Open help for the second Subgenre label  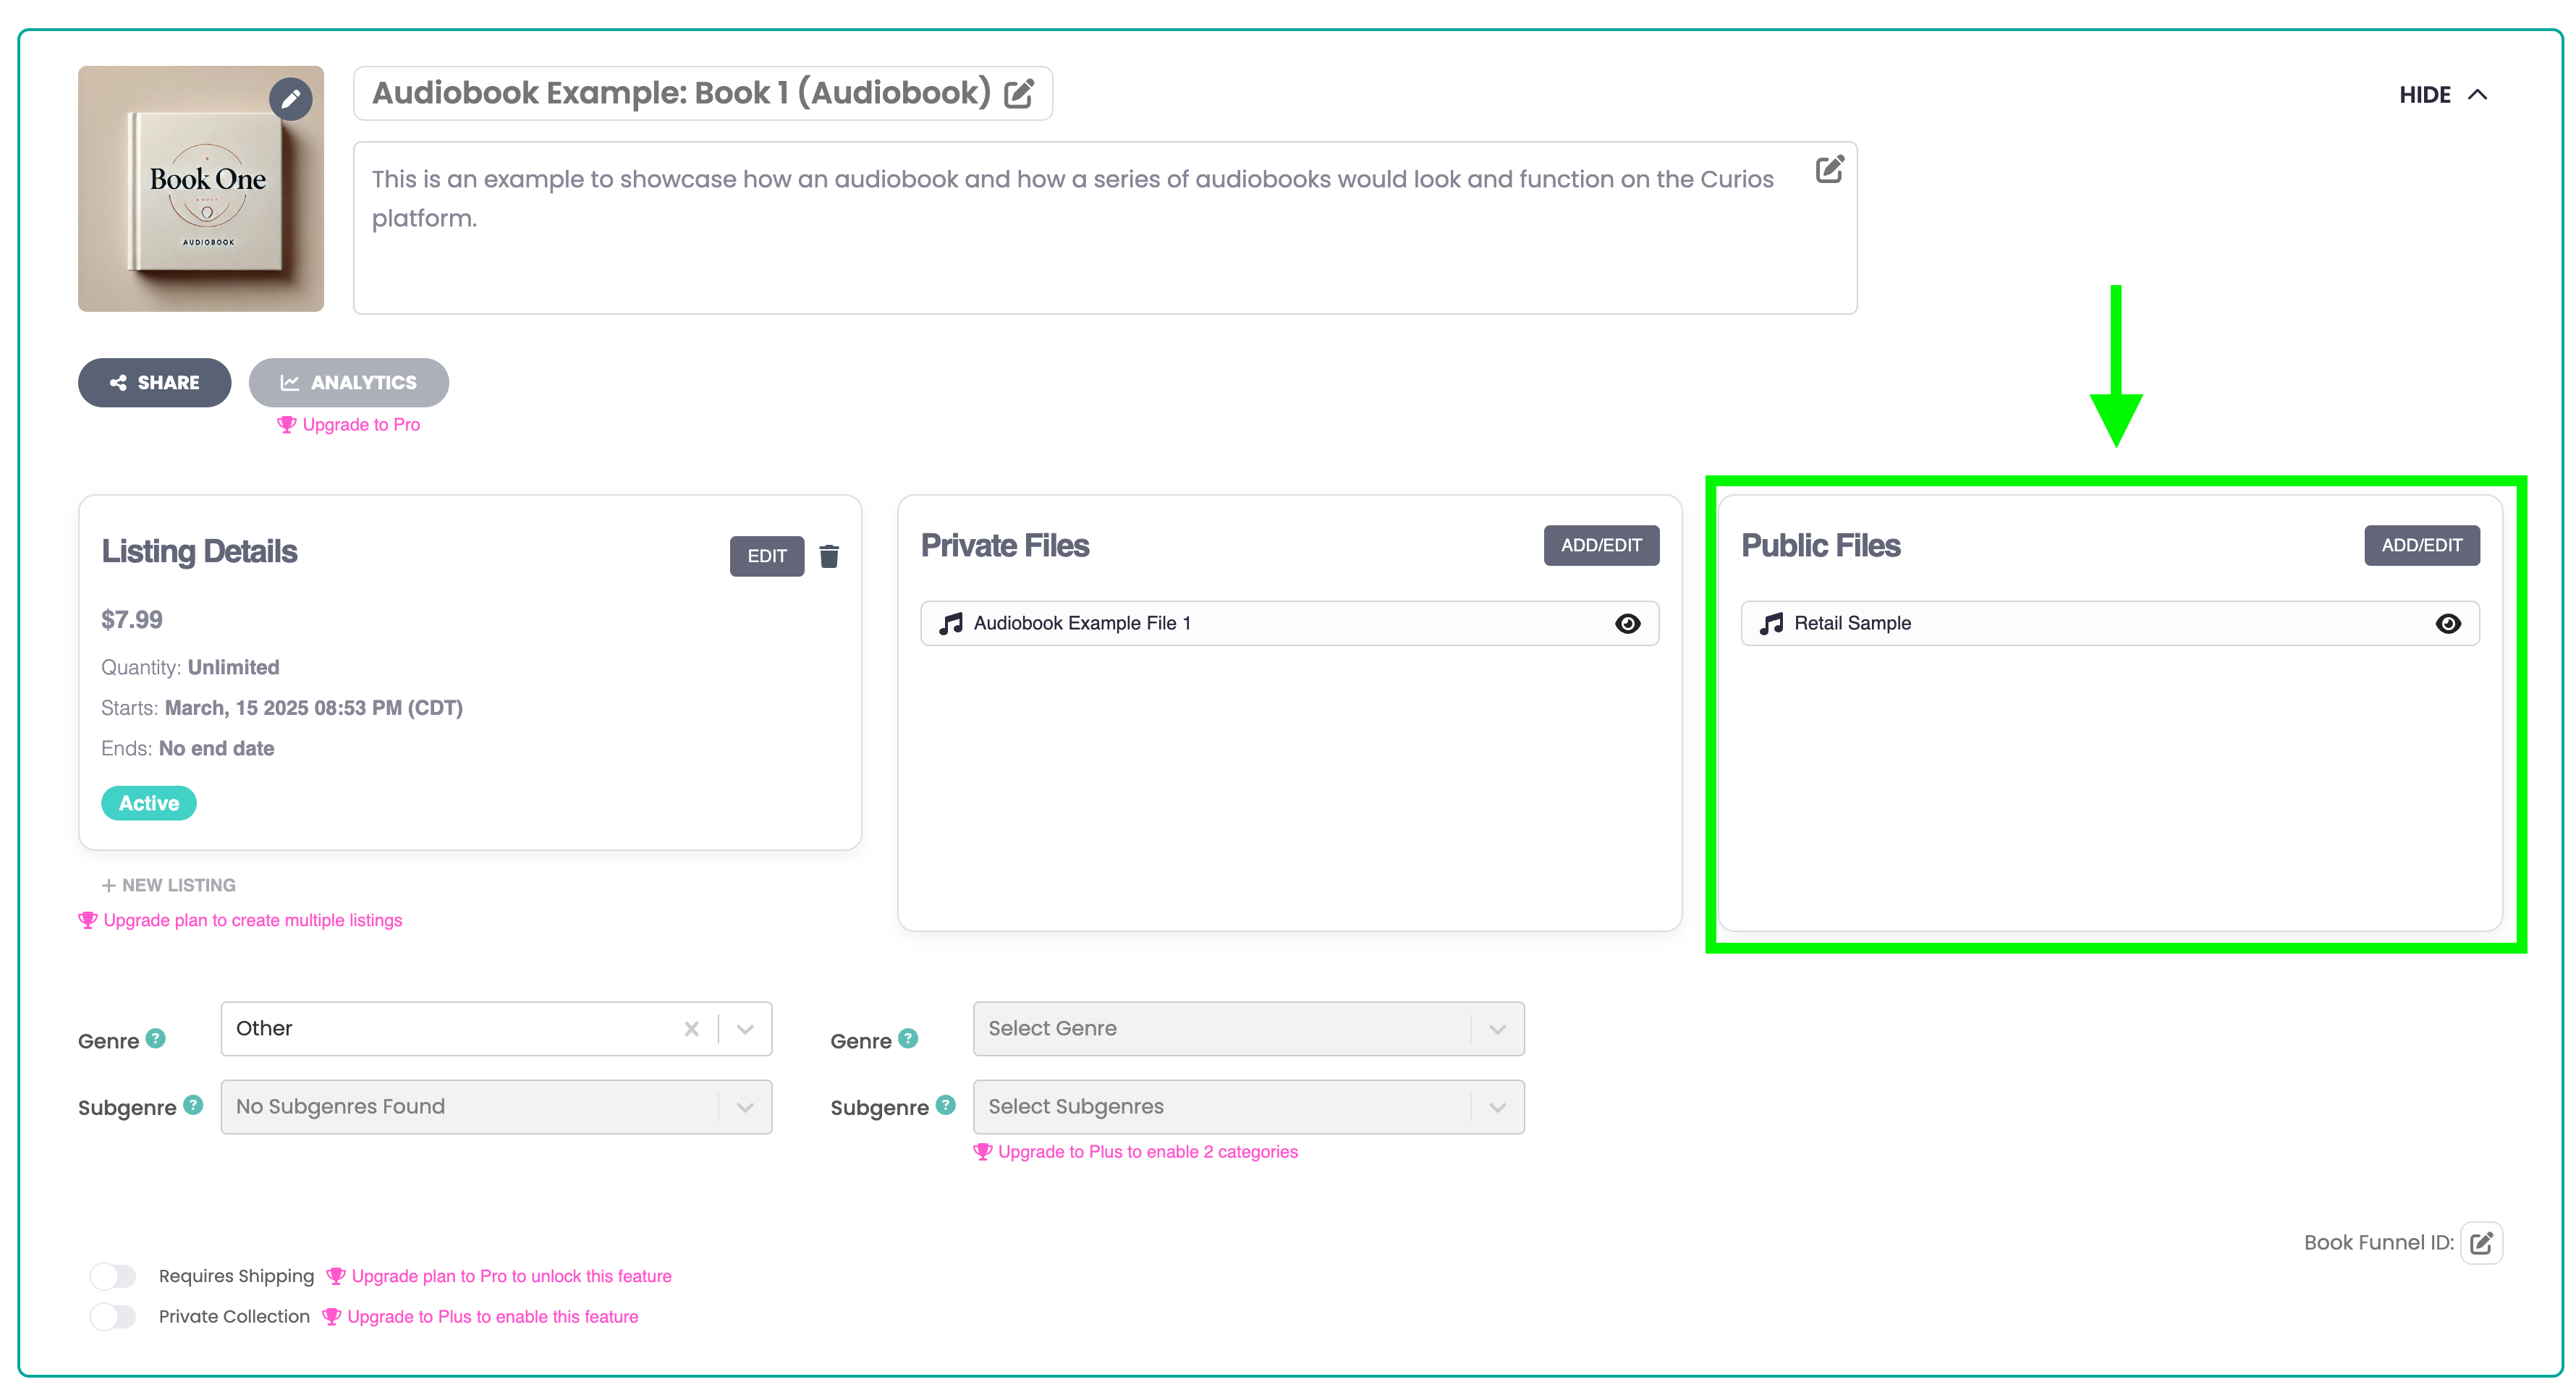(x=945, y=1105)
